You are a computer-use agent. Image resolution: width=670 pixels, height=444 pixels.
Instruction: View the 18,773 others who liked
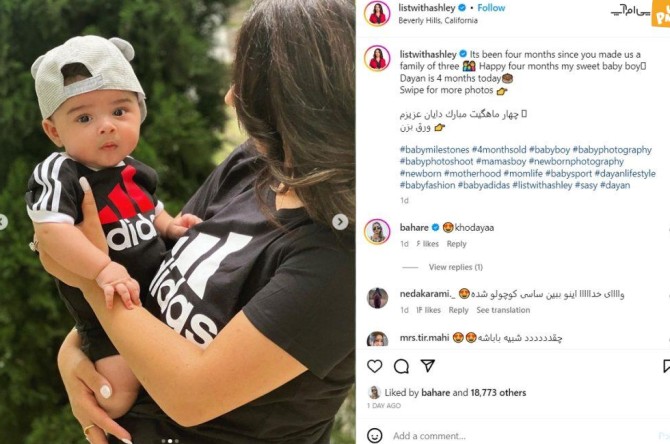[x=498, y=392]
